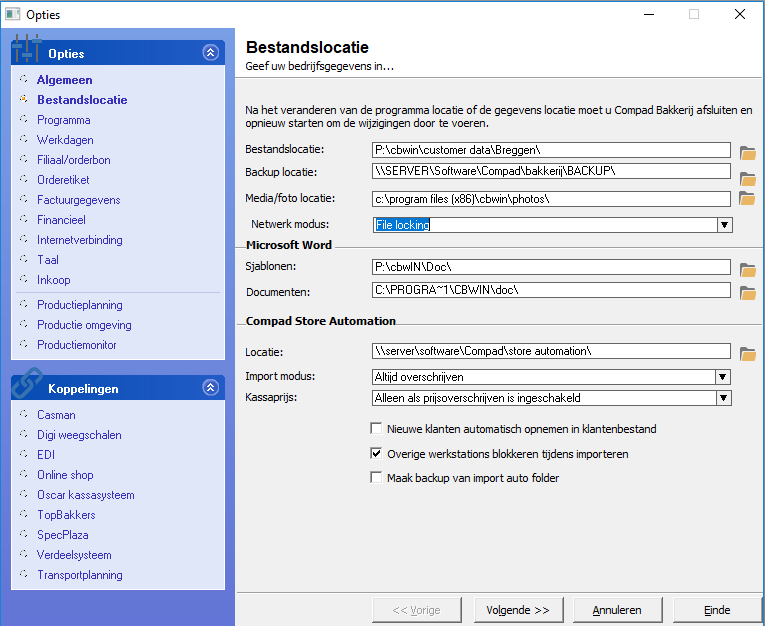Click the Opties sliders panel icon
765x626 pixels.
[x=26, y=48]
